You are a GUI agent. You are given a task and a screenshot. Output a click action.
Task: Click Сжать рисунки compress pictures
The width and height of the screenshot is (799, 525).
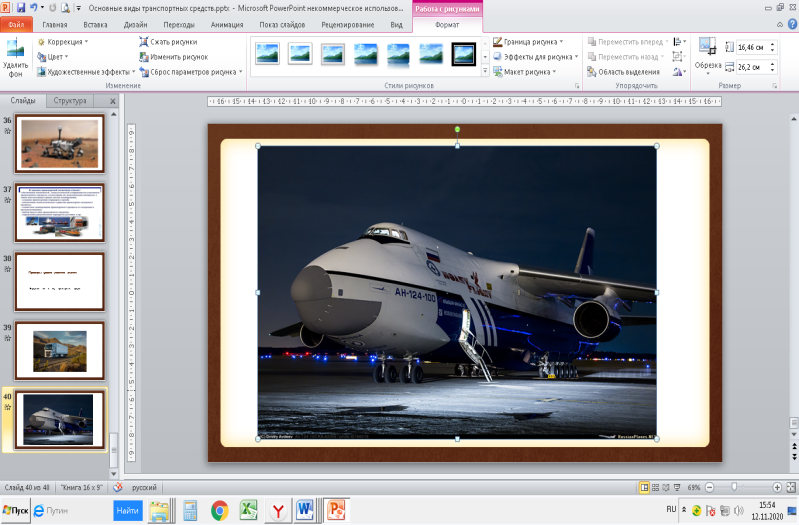point(168,42)
